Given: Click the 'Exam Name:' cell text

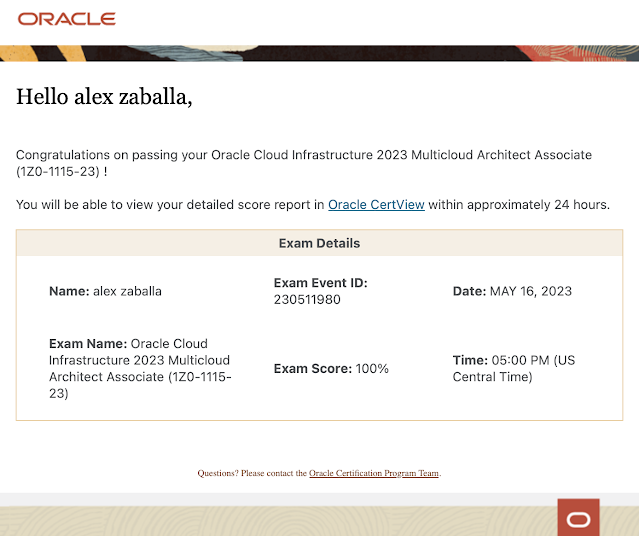Looking at the screenshot, I should coord(140,368).
